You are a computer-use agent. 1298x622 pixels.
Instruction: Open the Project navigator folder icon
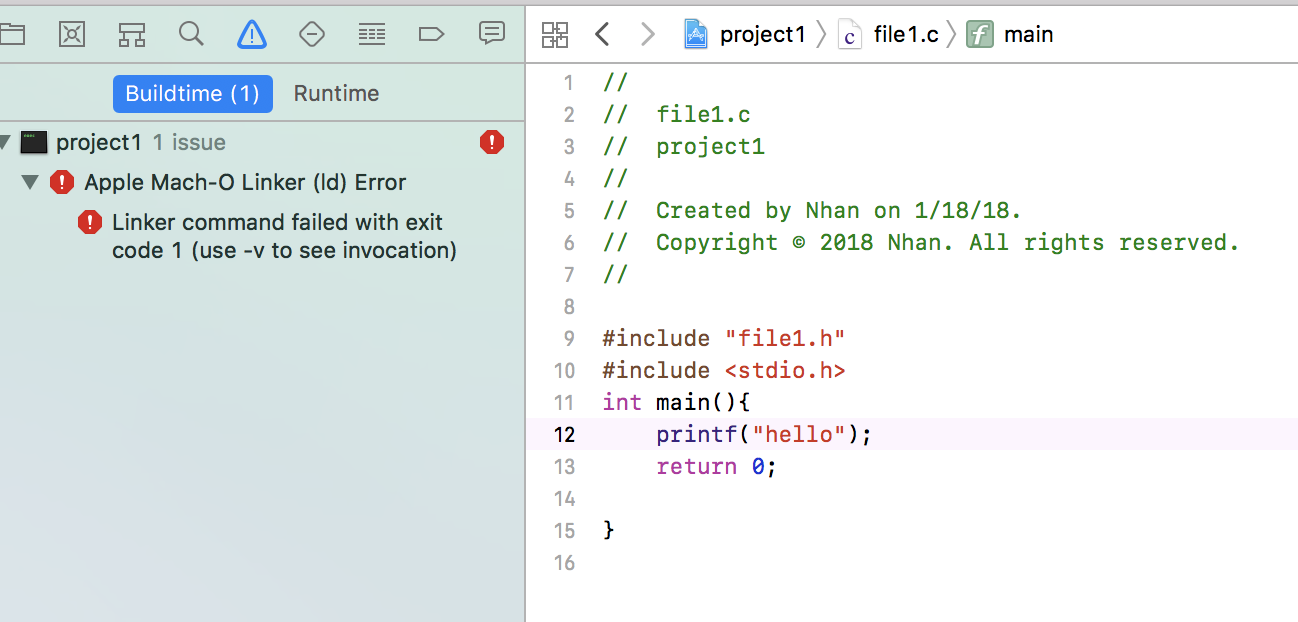pyautogui.click(x=12, y=35)
